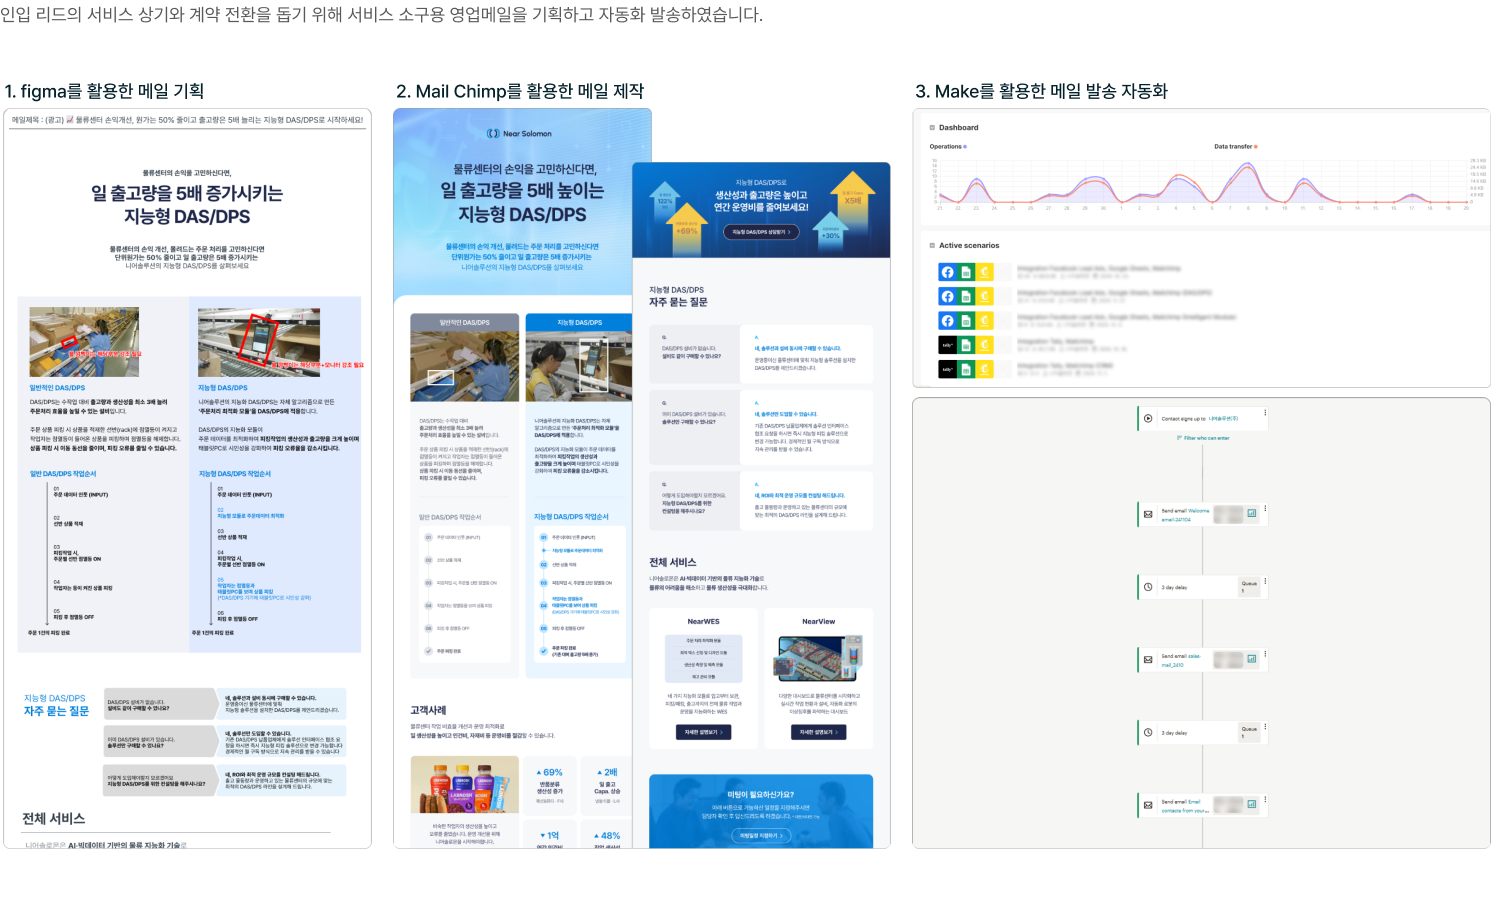
Task: Click the Near Solomon logo in the Mail Chimp email
Action: coord(519,133)
